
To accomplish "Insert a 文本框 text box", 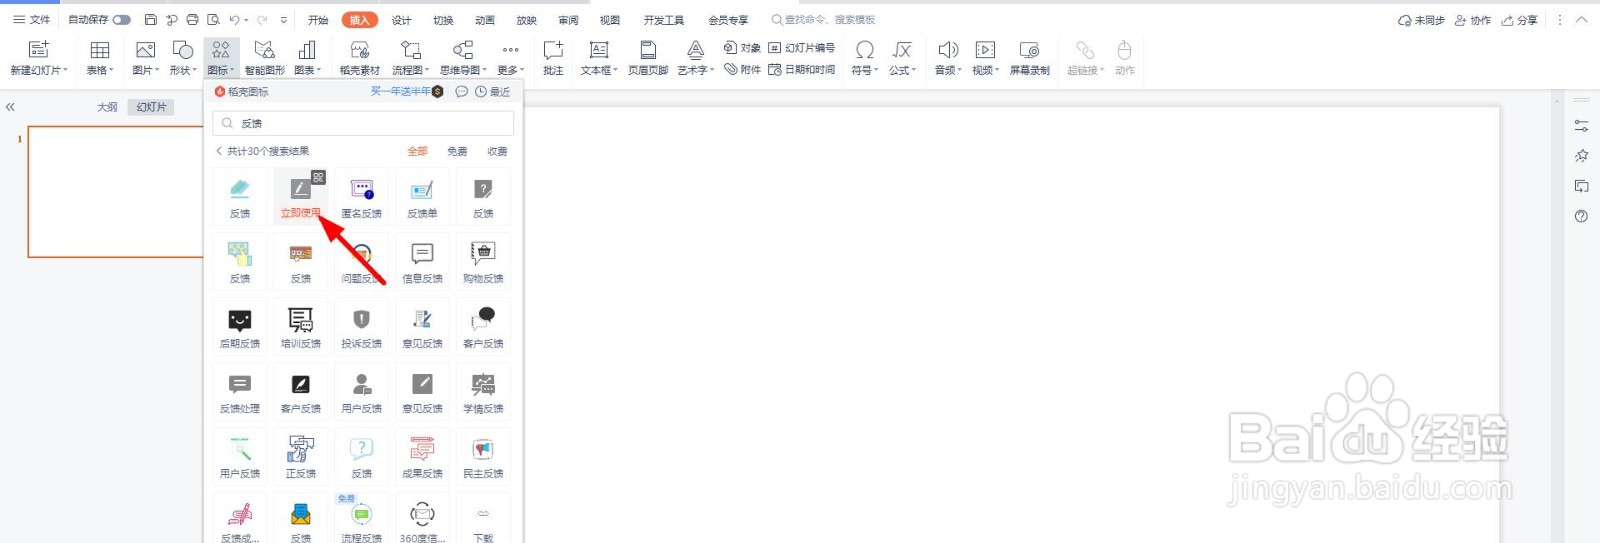I will (x=599, y=58).
